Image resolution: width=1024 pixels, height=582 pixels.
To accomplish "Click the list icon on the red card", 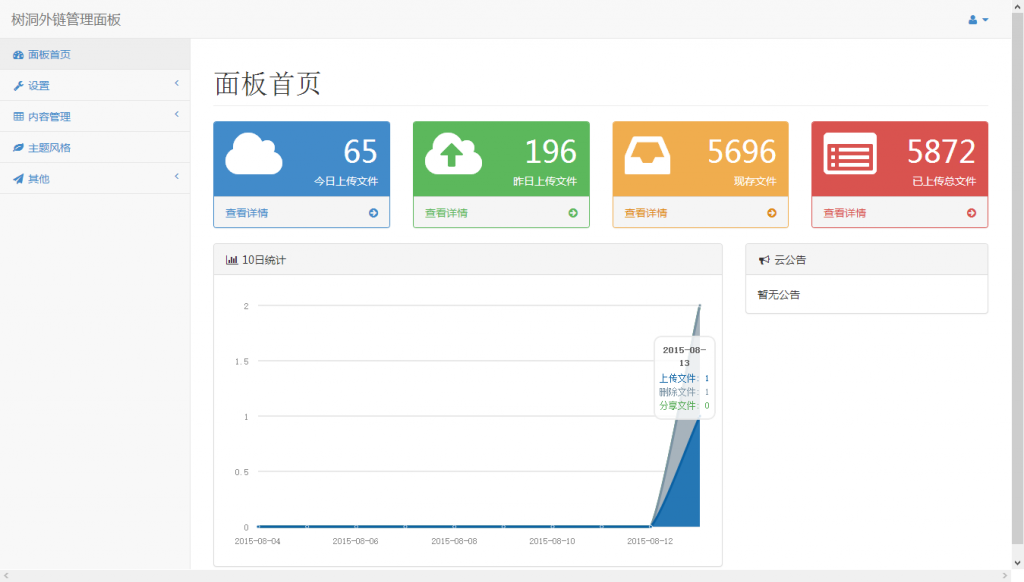I will click(x=850, y=154).
